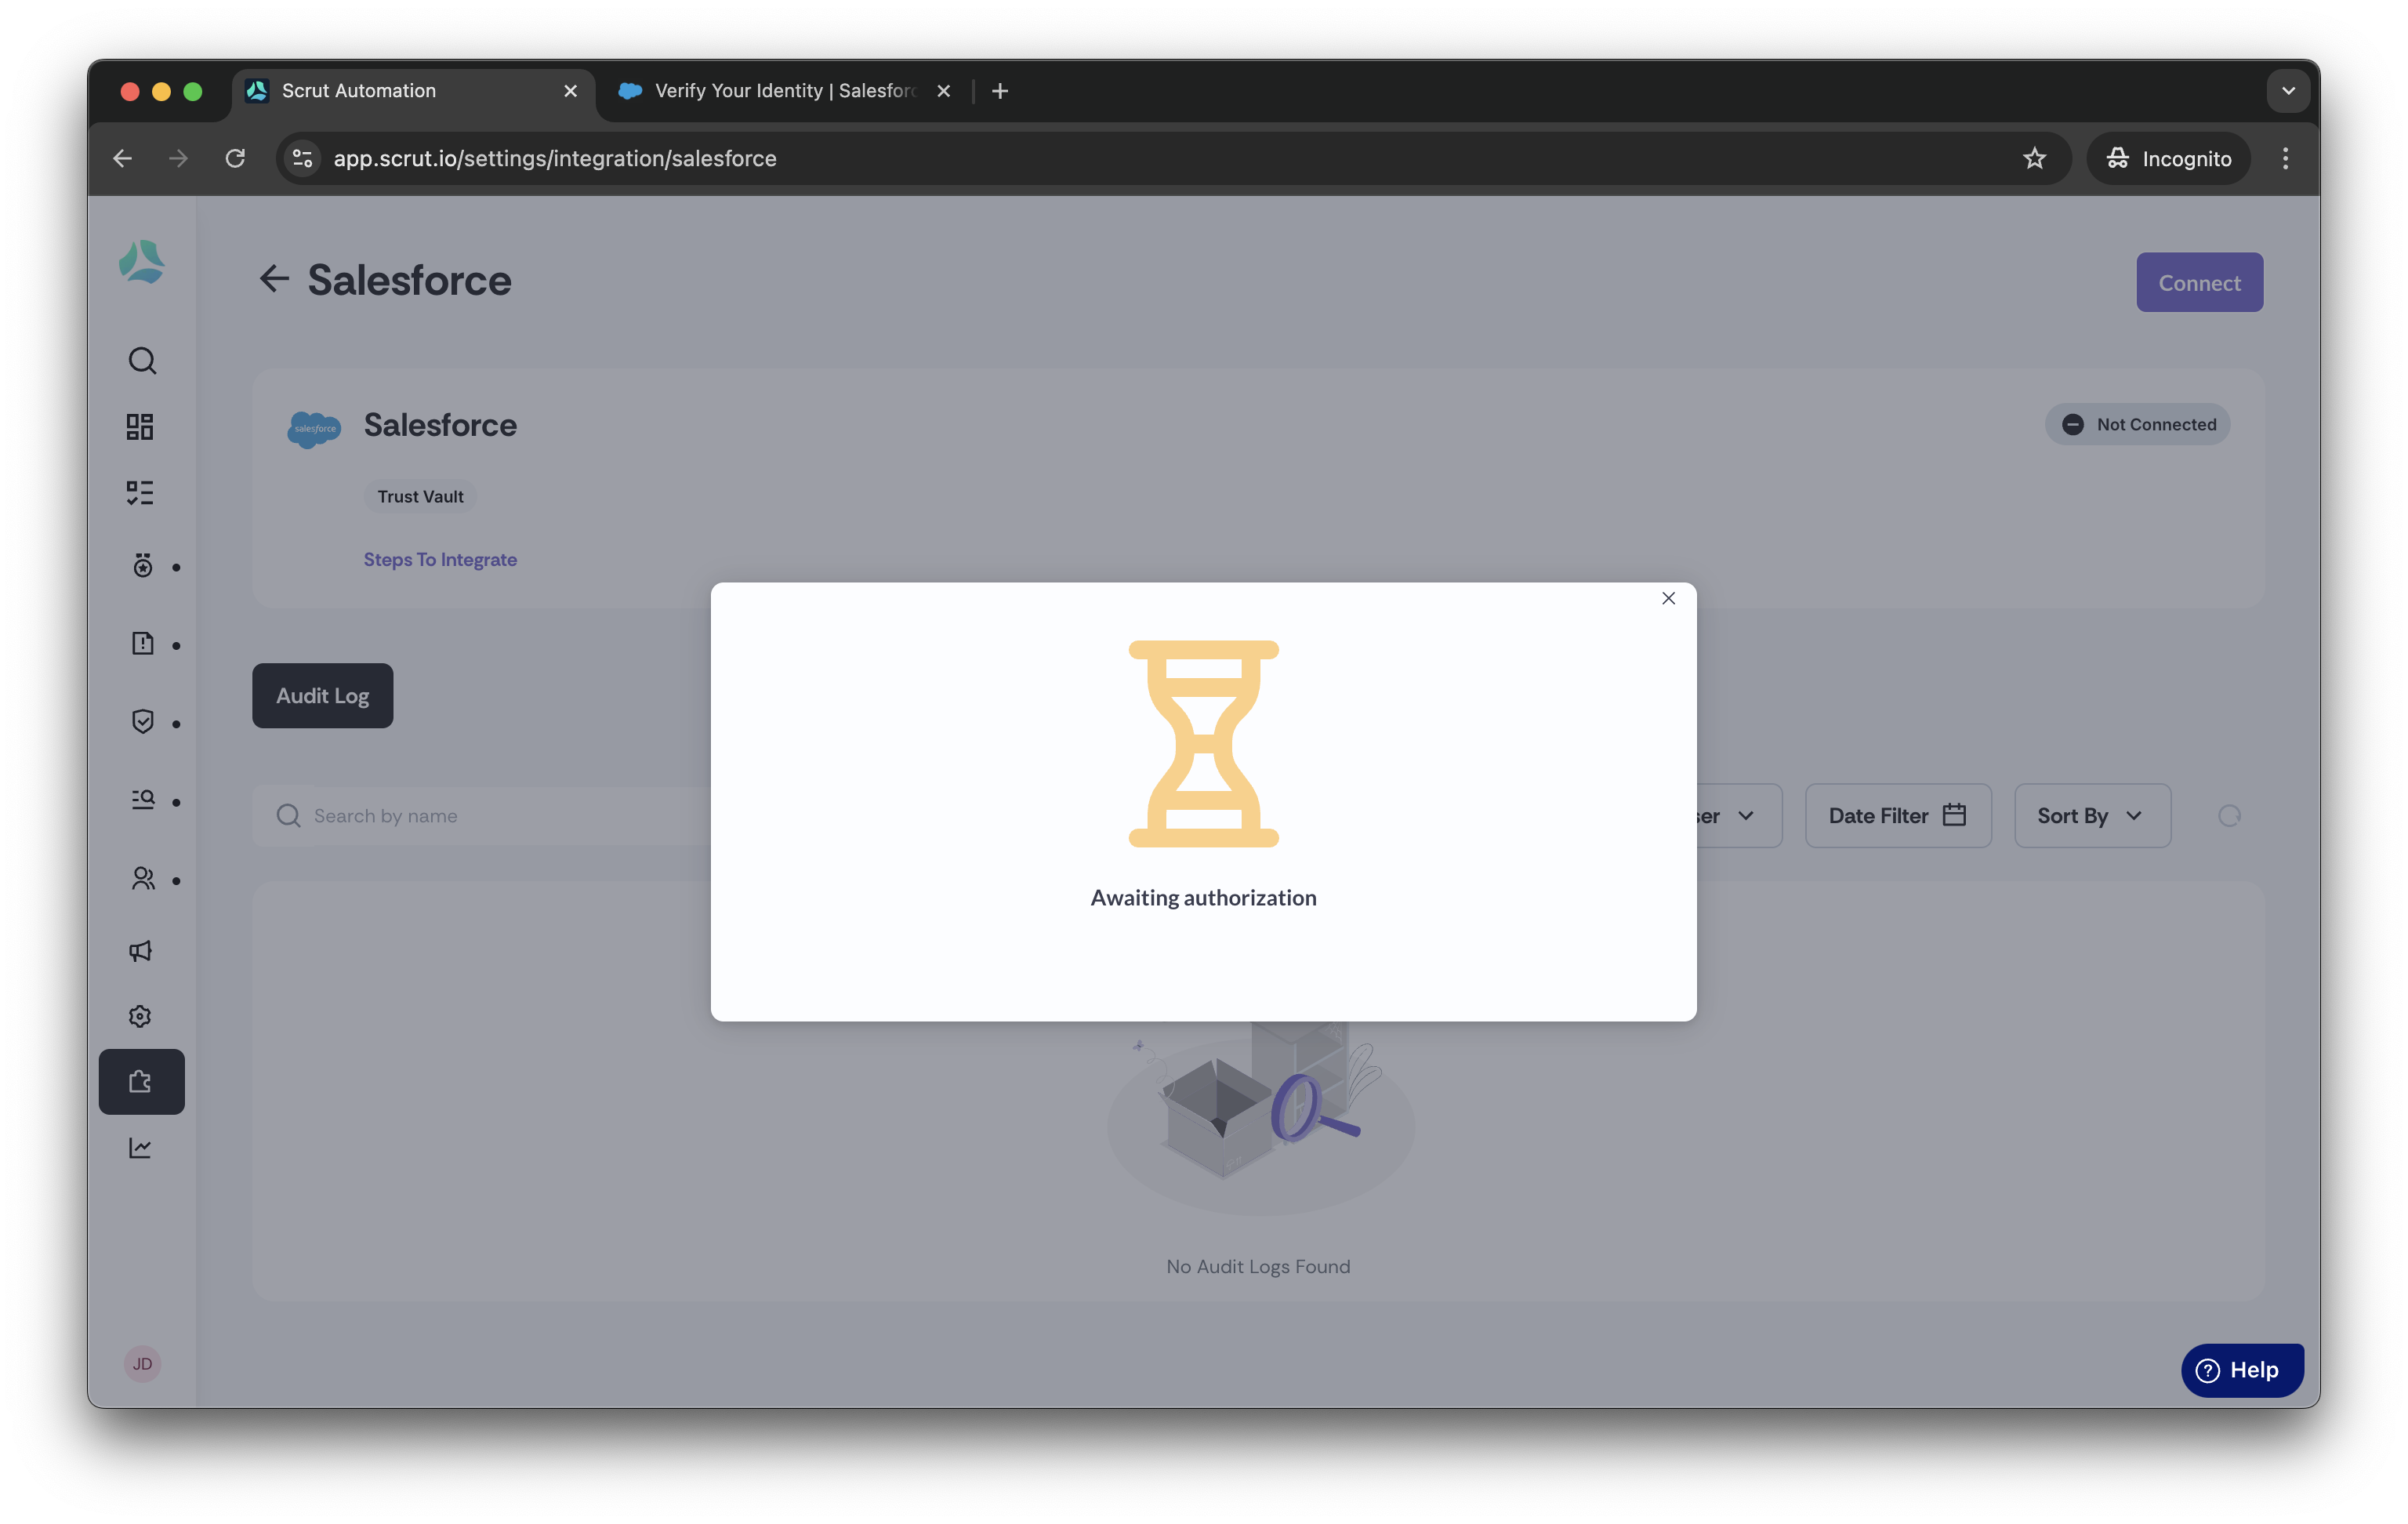Image resolution: width=2408 pixels, height=1524 pixels.
Task: Open the Date Filter picker
Action: point(1898,816)
